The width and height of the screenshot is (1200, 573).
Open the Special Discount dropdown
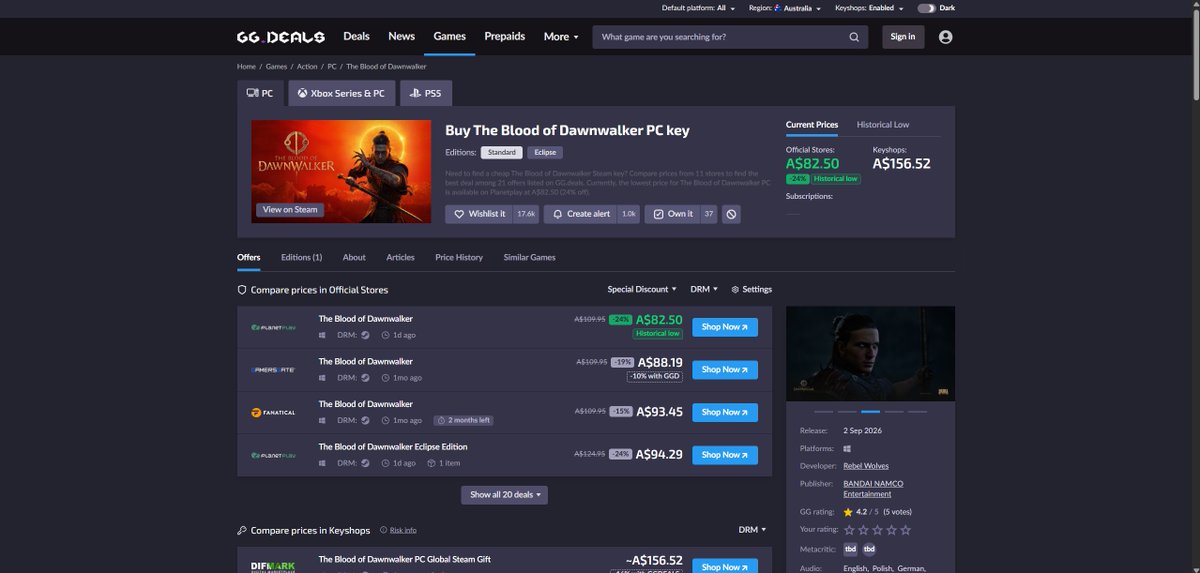[x=642, y=289]
